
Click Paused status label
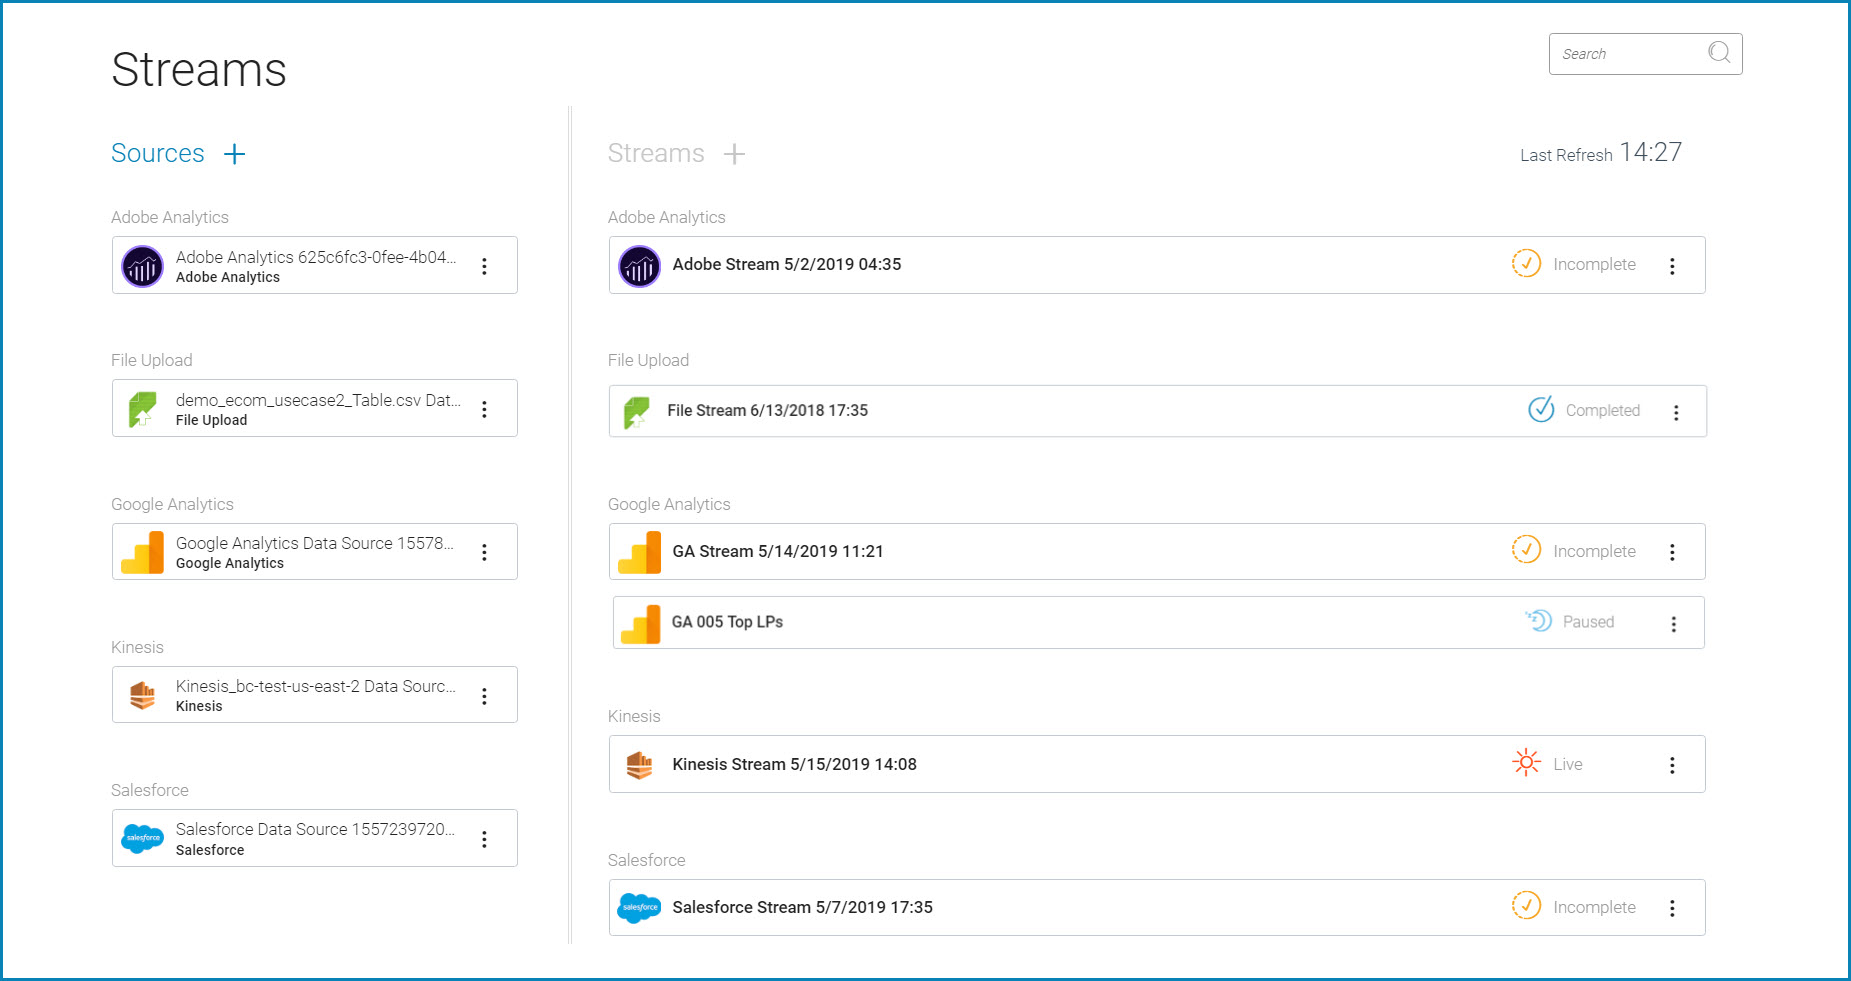click(1588, 622)
